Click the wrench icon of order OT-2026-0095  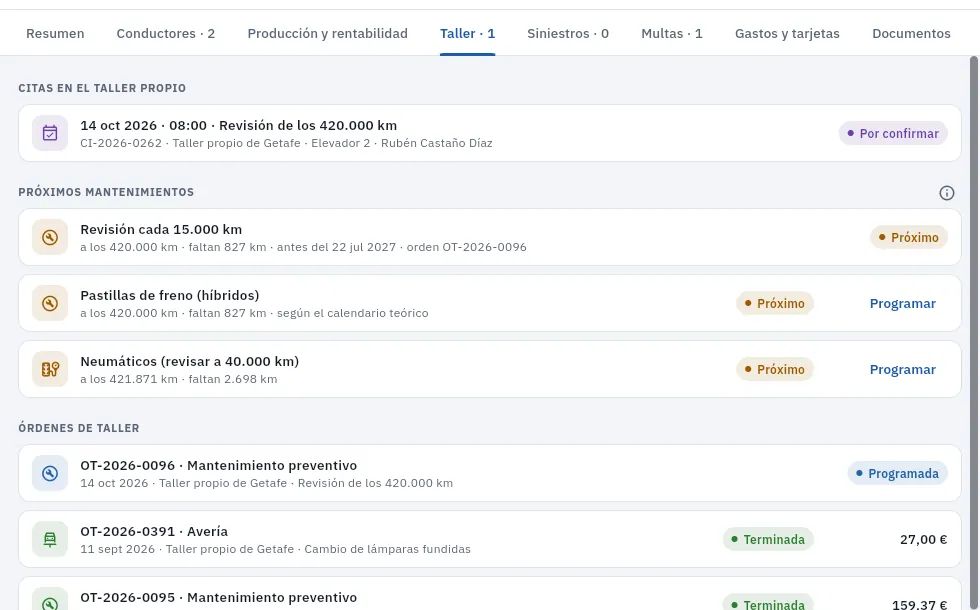50,600
